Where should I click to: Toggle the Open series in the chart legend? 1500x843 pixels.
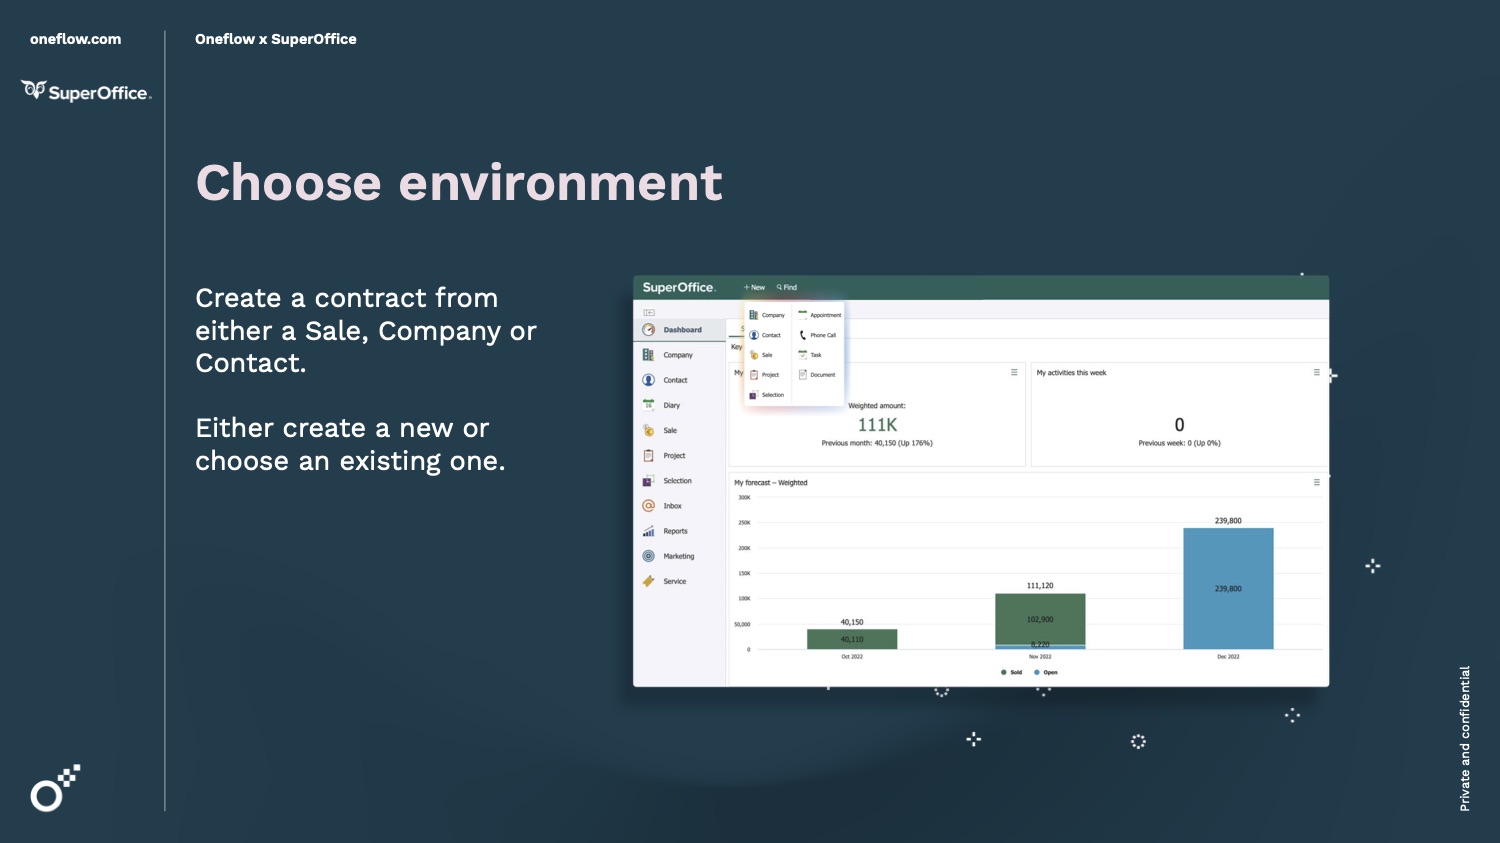pos(1045,672)
